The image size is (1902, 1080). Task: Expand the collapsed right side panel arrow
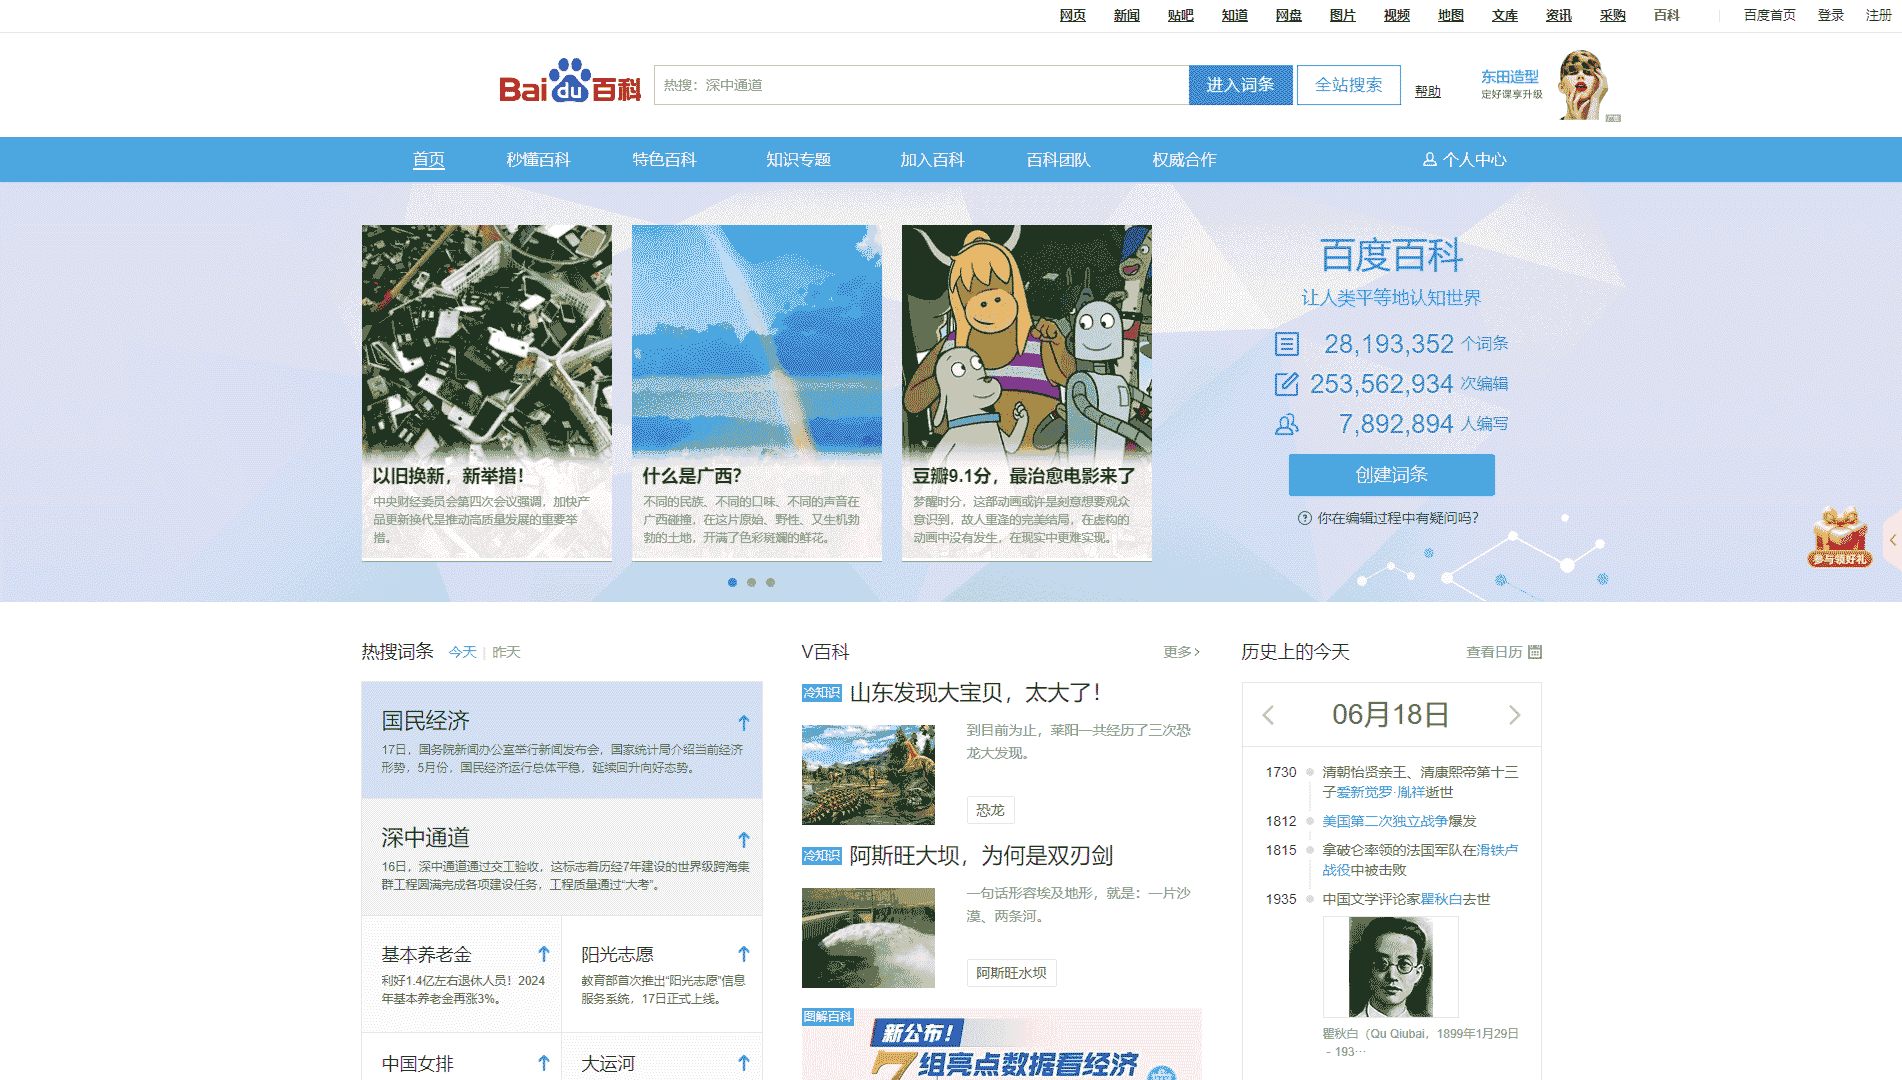1892,540
